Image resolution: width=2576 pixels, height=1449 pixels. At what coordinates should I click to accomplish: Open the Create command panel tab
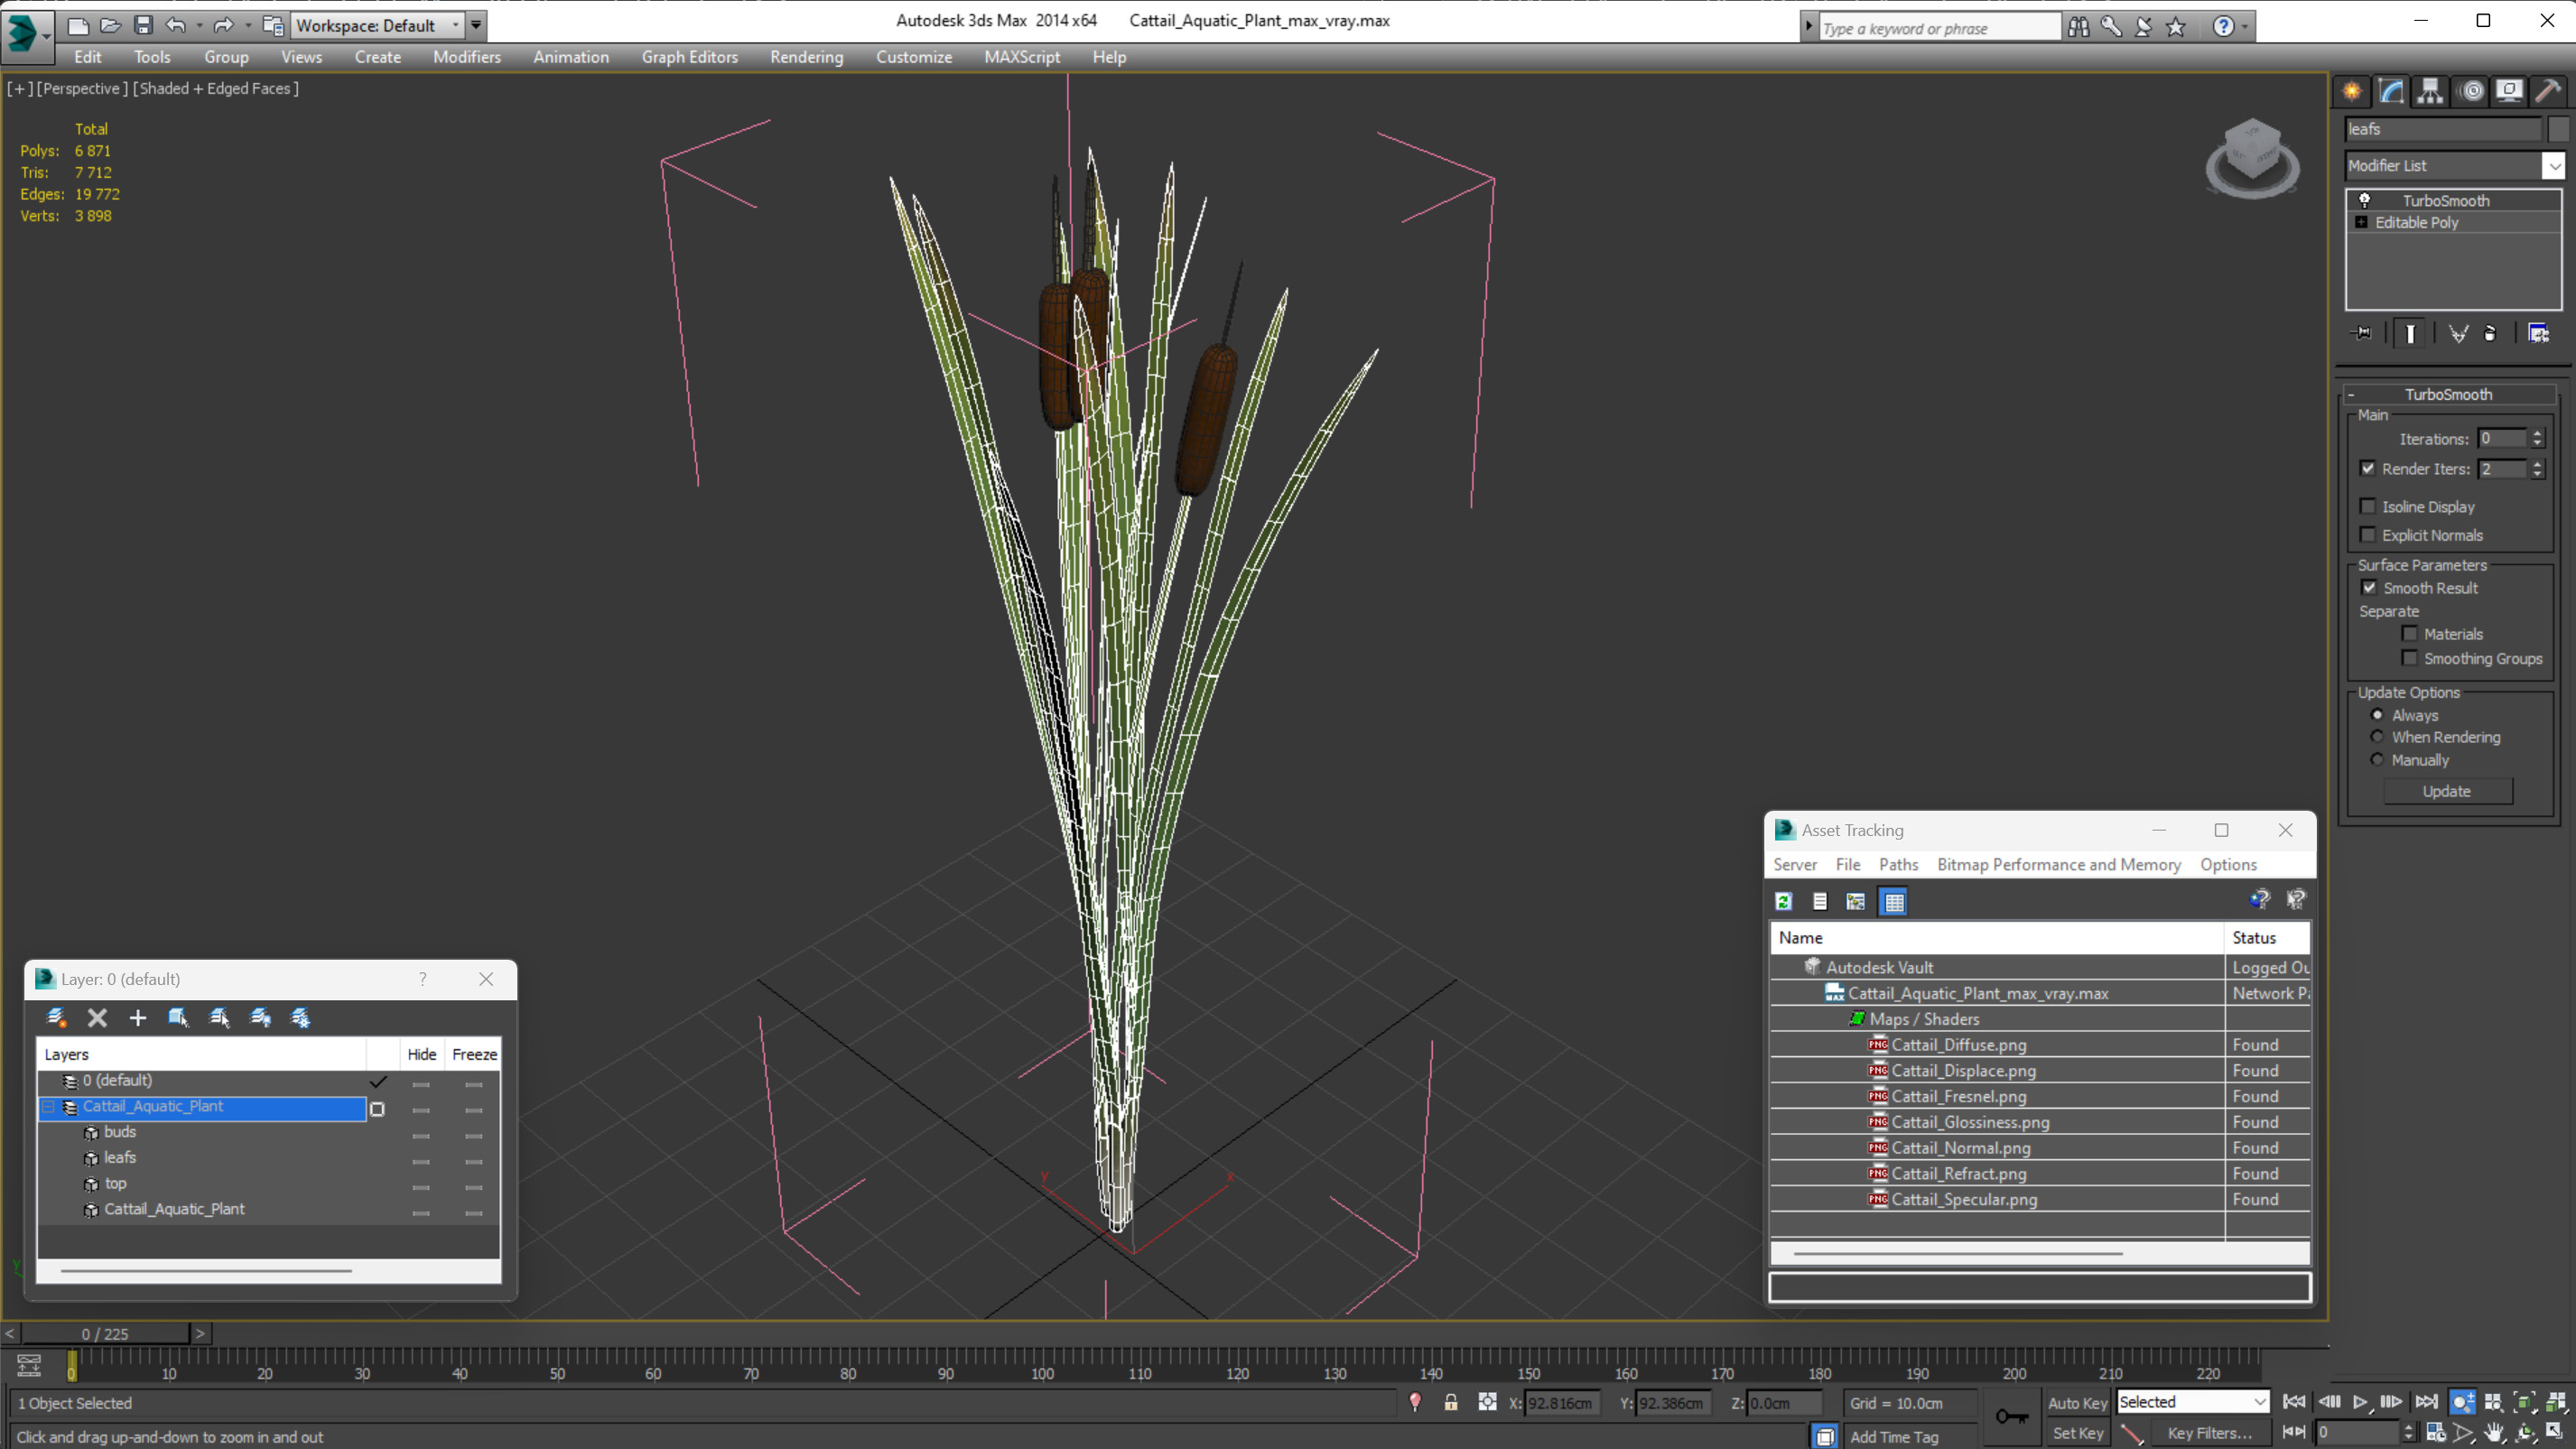(x=2352, y=91)
